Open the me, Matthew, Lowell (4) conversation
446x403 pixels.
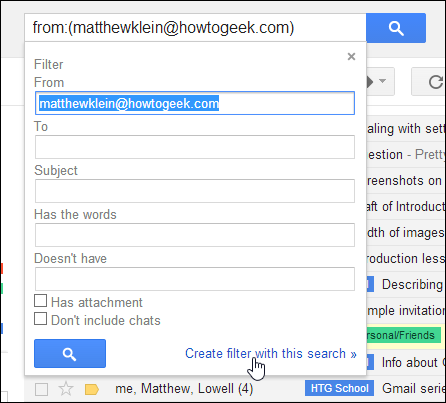pyautogui.click(x=184, y=389)
